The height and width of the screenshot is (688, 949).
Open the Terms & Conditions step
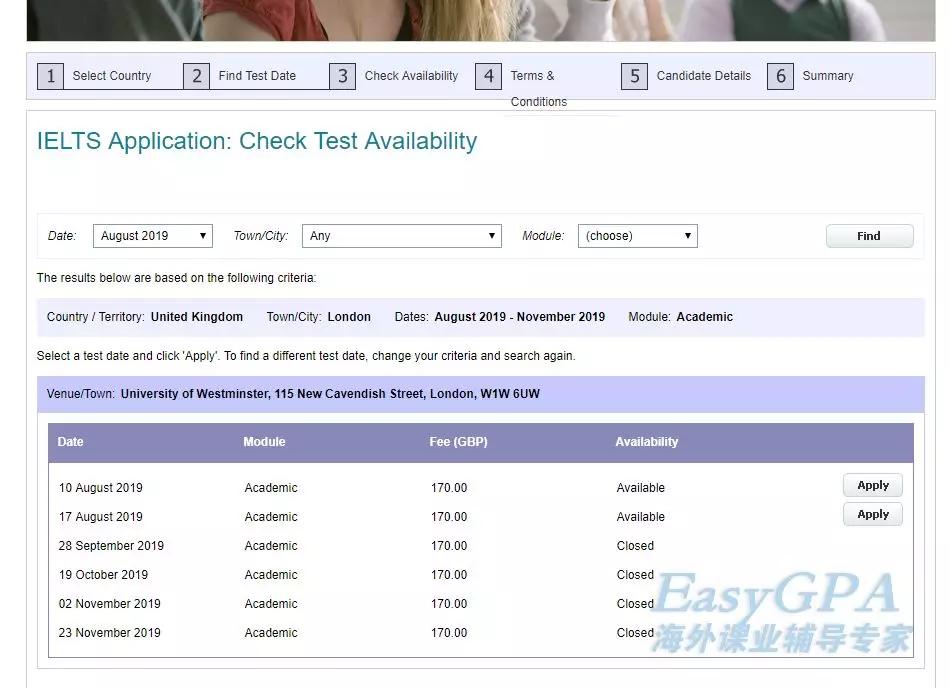(x=538, y=88)
